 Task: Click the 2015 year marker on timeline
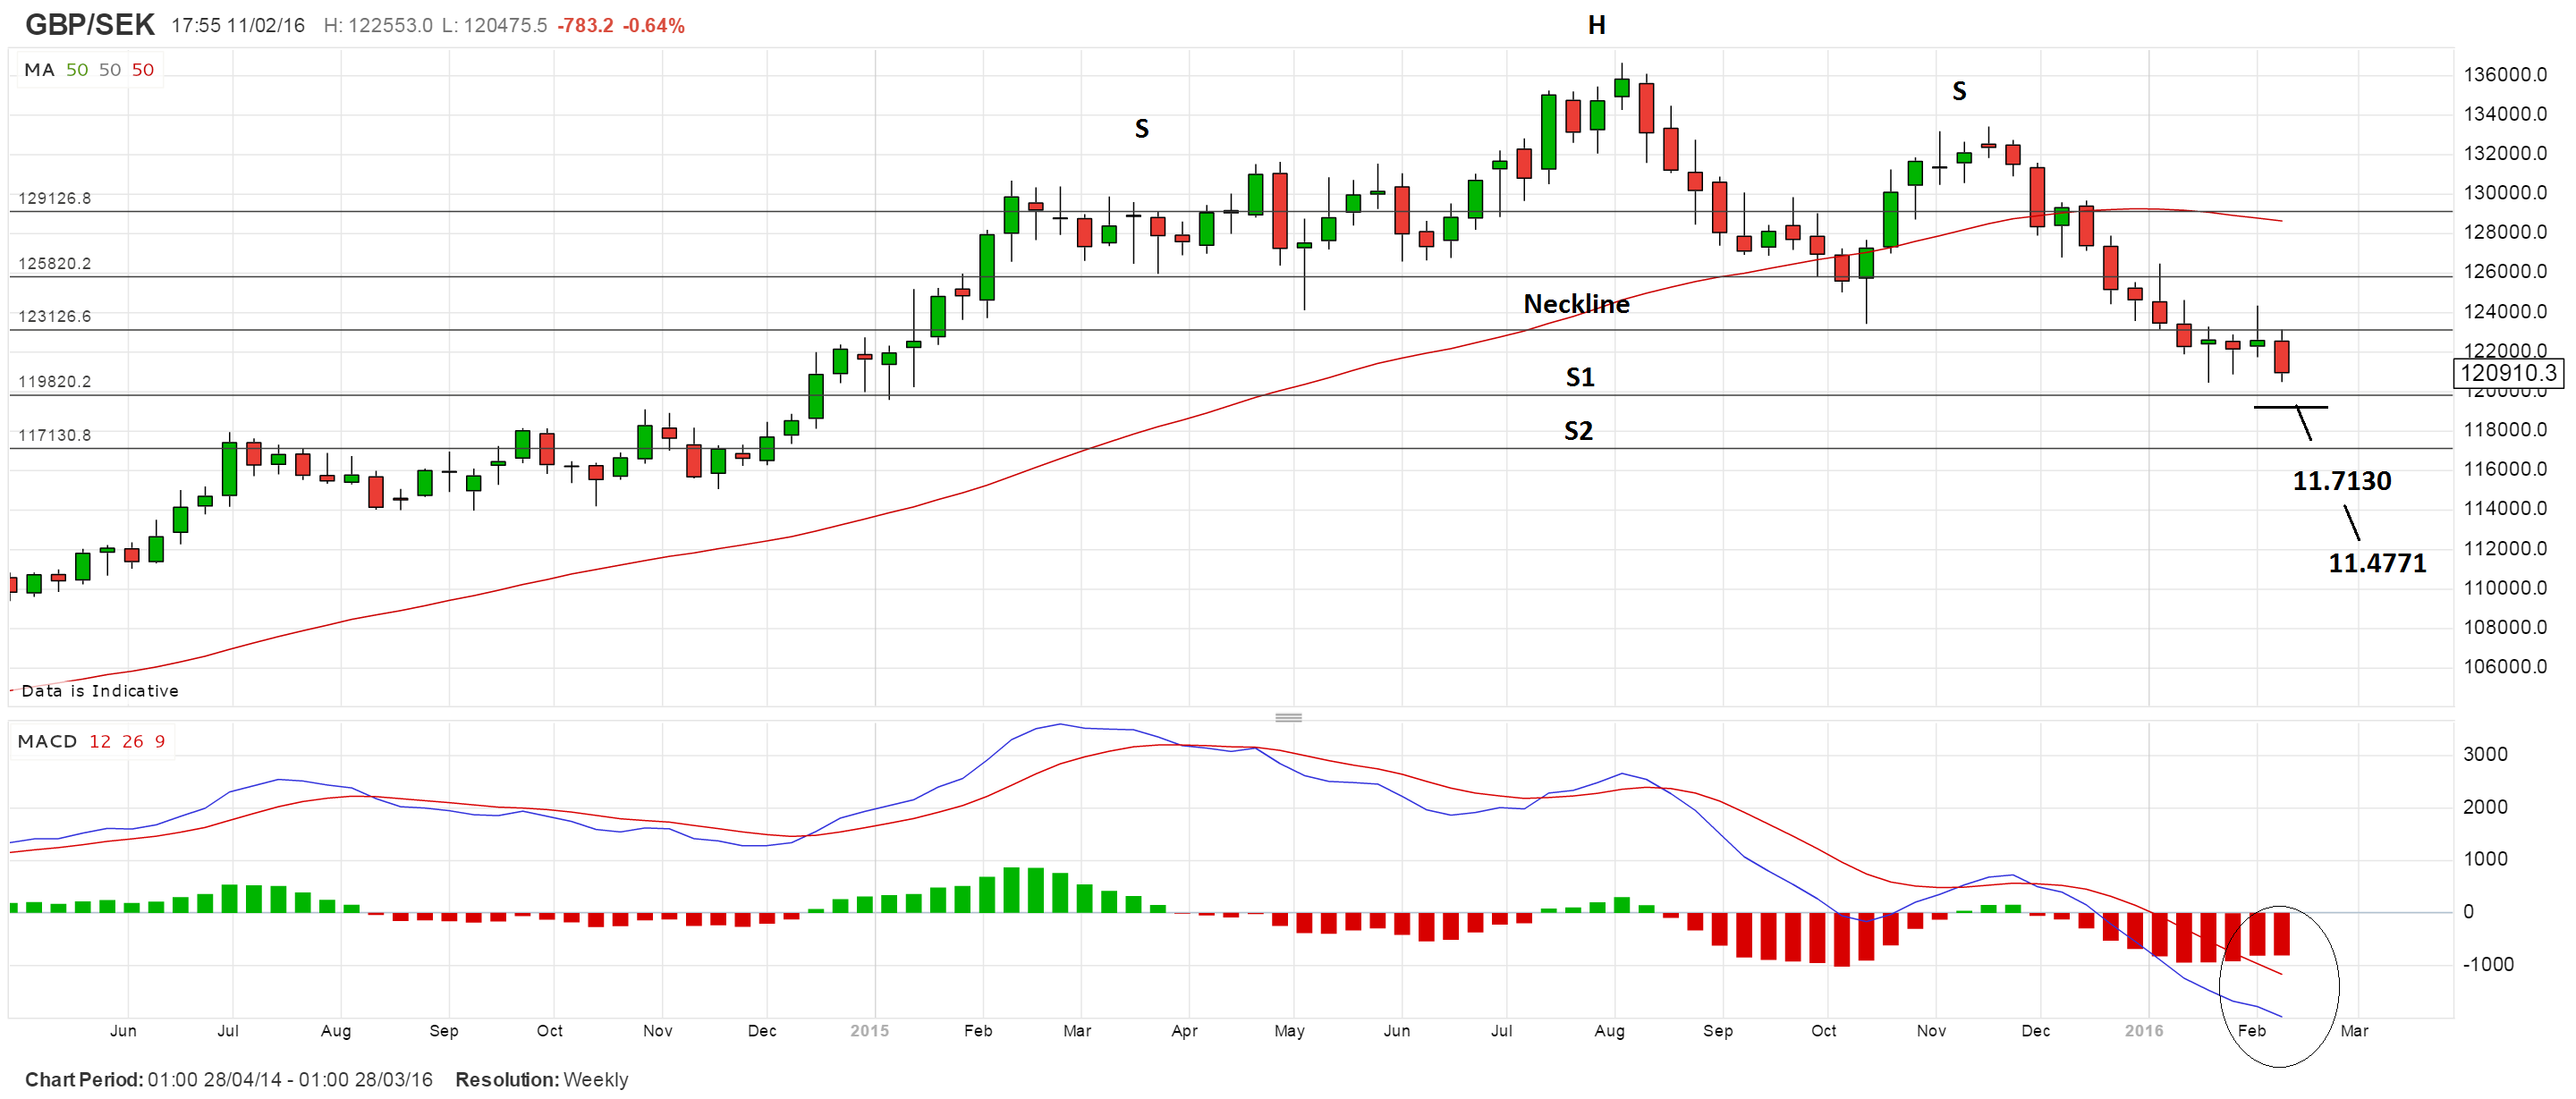click(x=869, y=1030)
